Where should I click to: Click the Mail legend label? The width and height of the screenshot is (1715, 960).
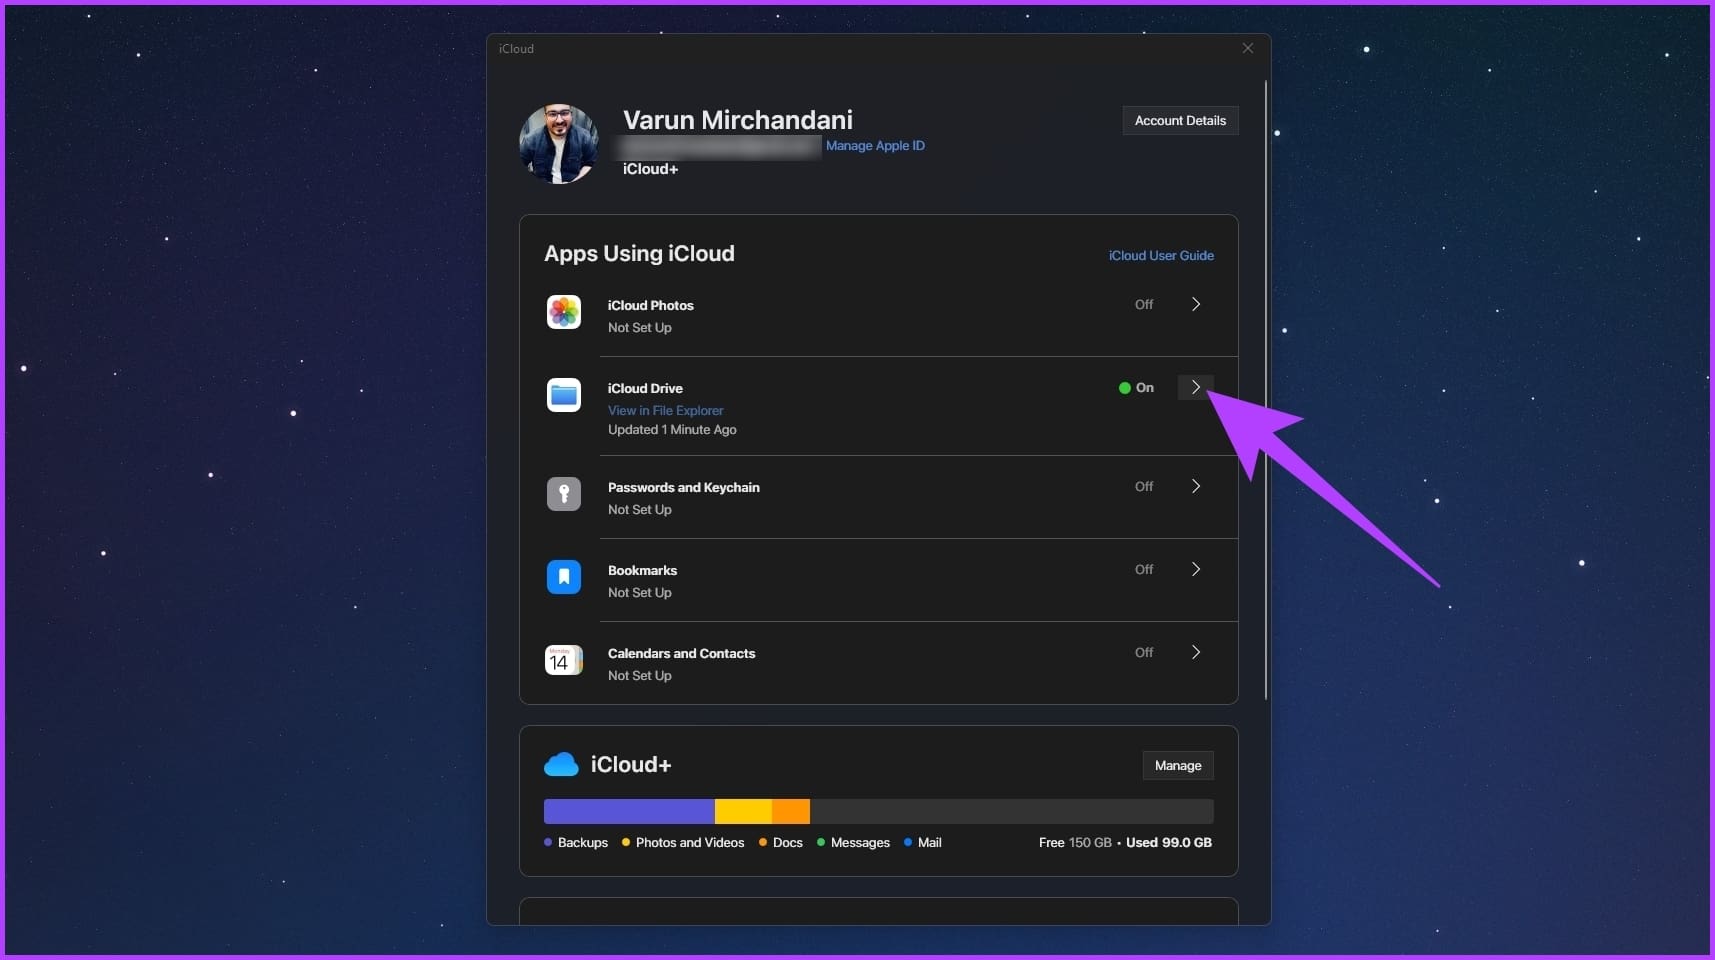point(930,842)
